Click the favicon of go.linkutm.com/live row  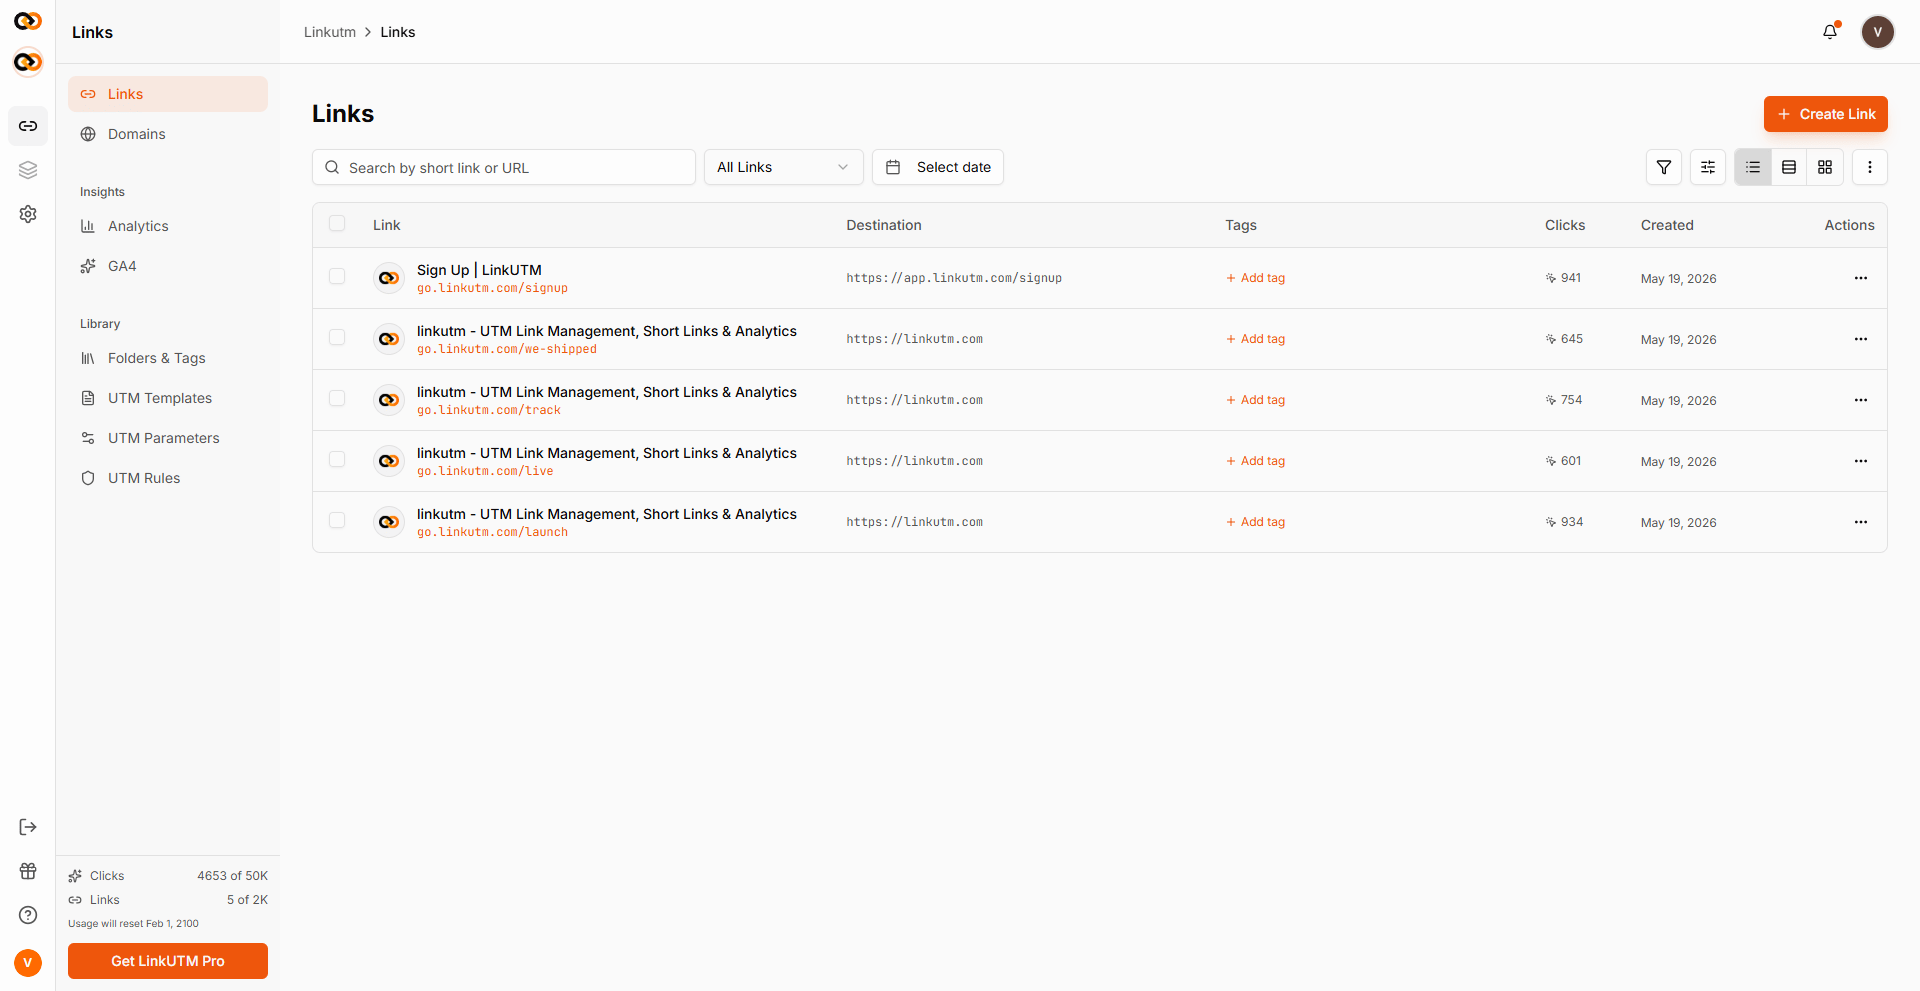[x=389, y=461]
